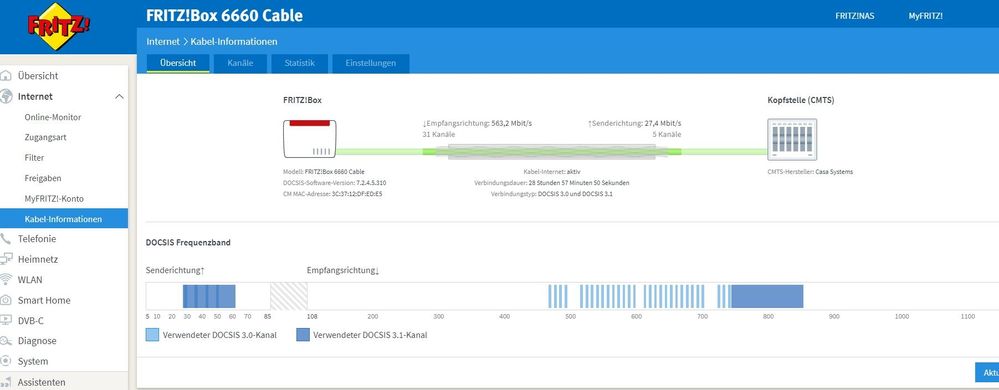Open the Smart Home menu
The image size is (999, 390).
(x=44, y=300)
